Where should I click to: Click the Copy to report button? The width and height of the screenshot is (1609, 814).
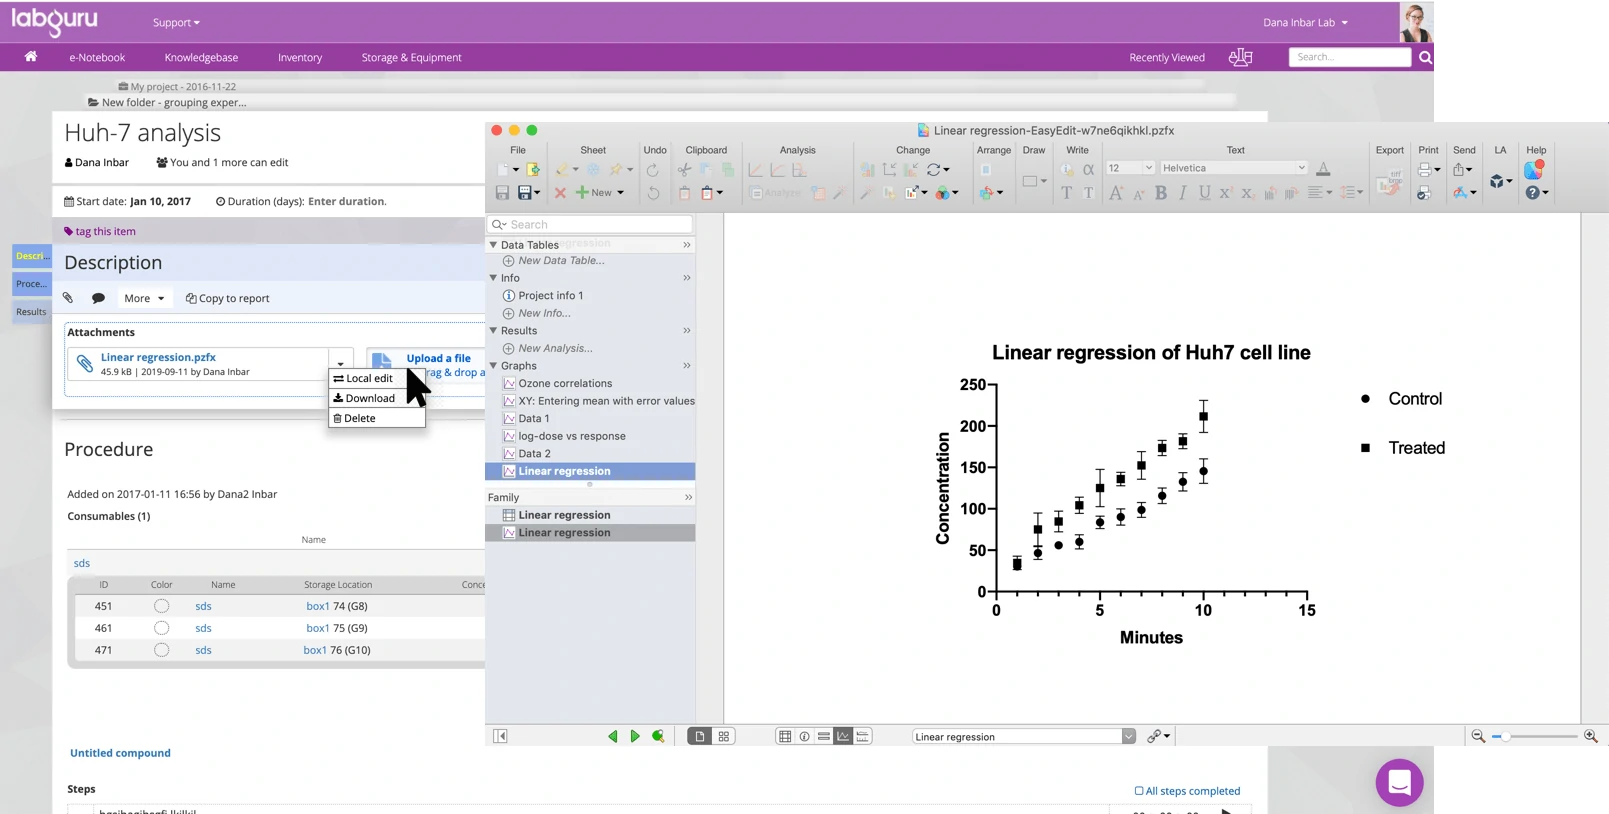(x=228, y=298)
